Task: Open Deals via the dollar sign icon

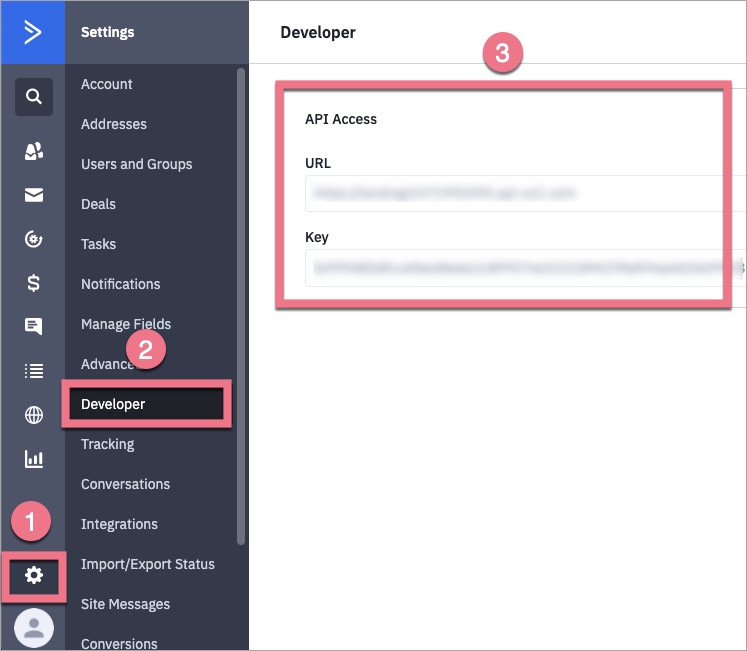Action: 33,283
